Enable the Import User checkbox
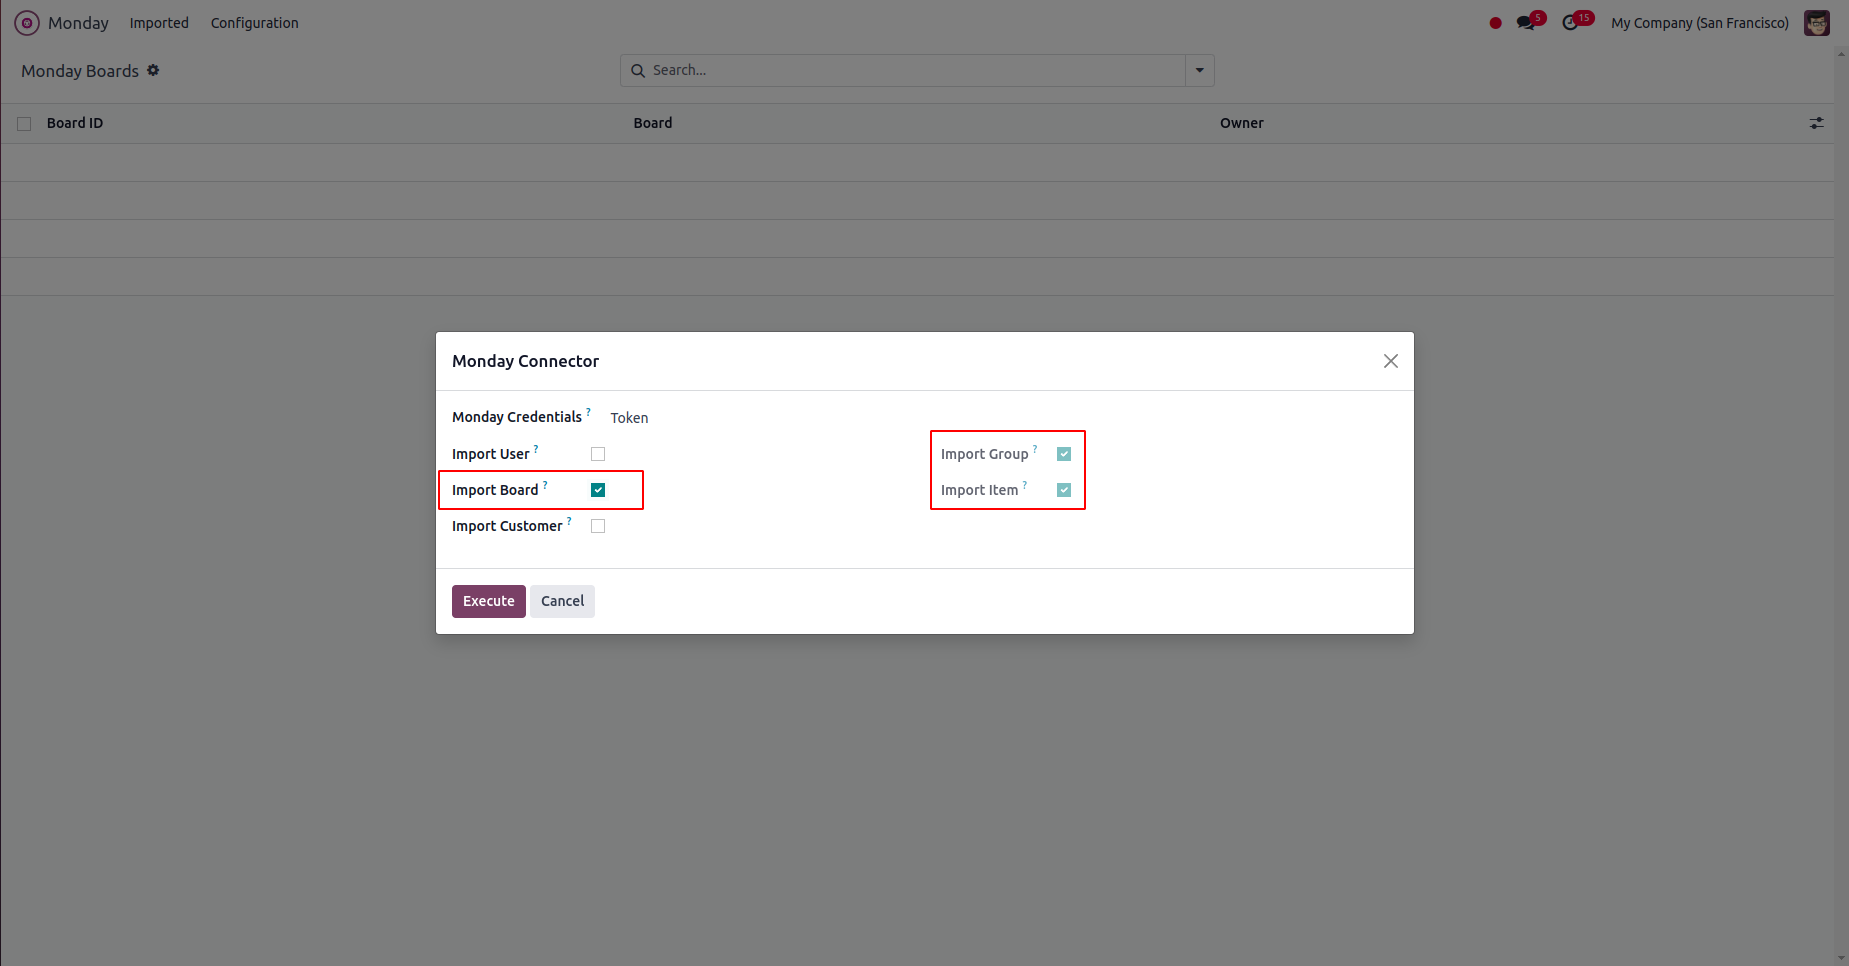This screenshot has width=1849, height=966. tap(598, 454)
